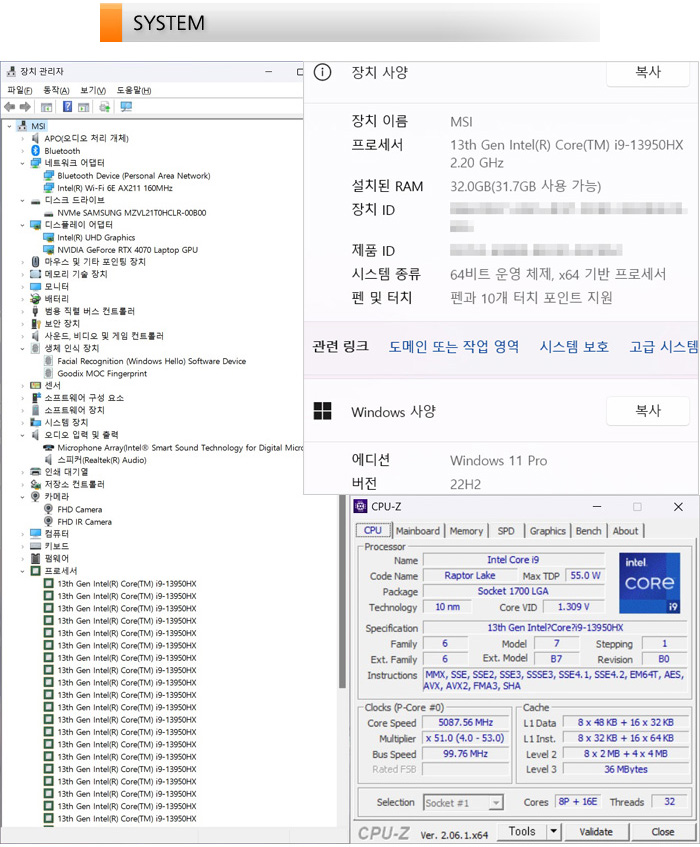The image size is (700, 847).
Task: Open the Socket #1 selection dropdown
Action: 496,803
